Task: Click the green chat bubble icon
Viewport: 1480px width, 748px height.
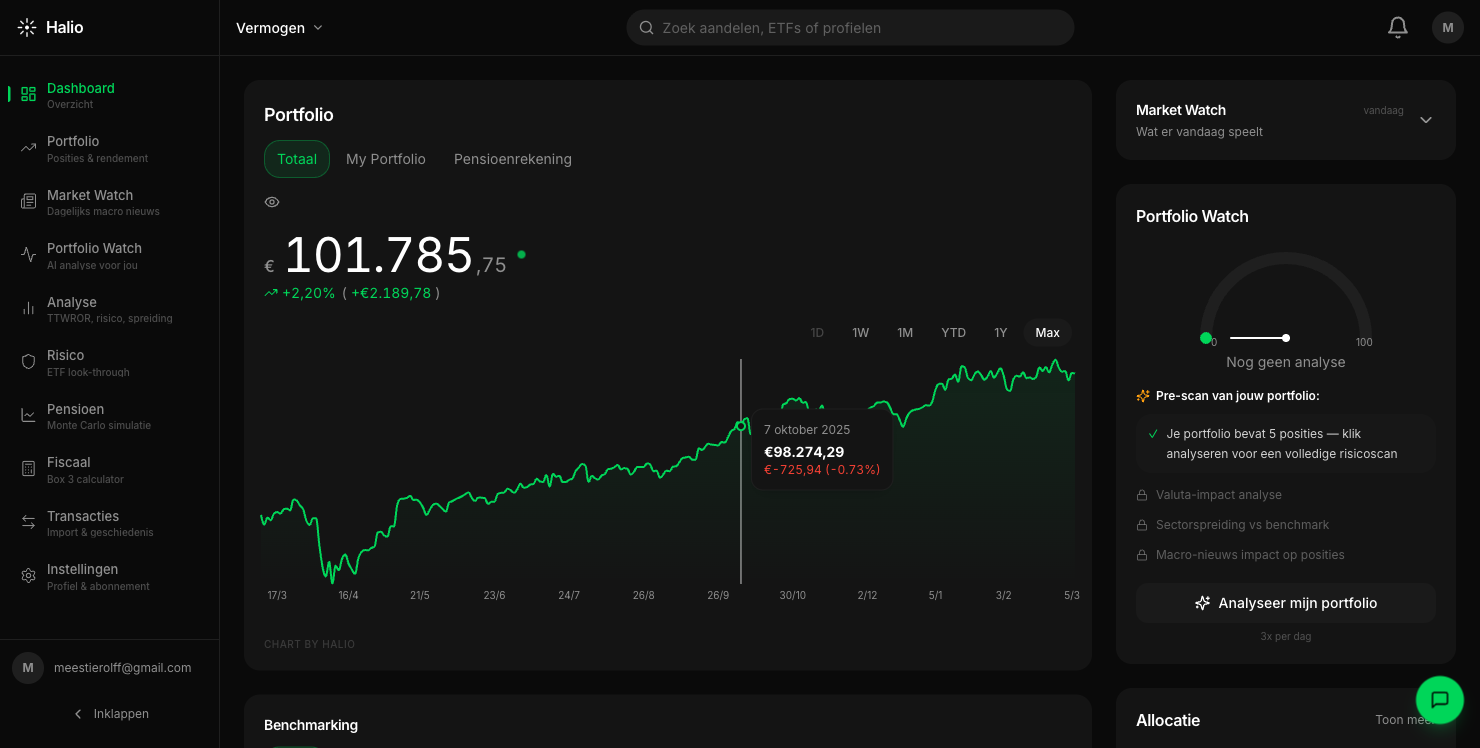Action: click(x=1440, y=700)
